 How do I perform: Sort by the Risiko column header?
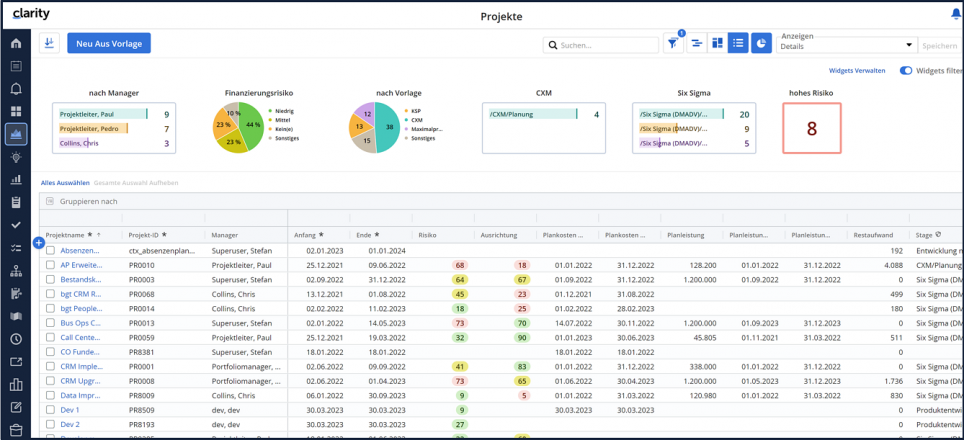click(x=428, y=235)
